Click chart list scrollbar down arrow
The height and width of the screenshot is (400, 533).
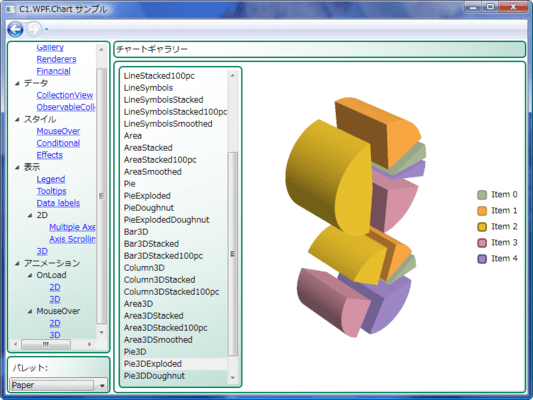[x=233, y=378]
